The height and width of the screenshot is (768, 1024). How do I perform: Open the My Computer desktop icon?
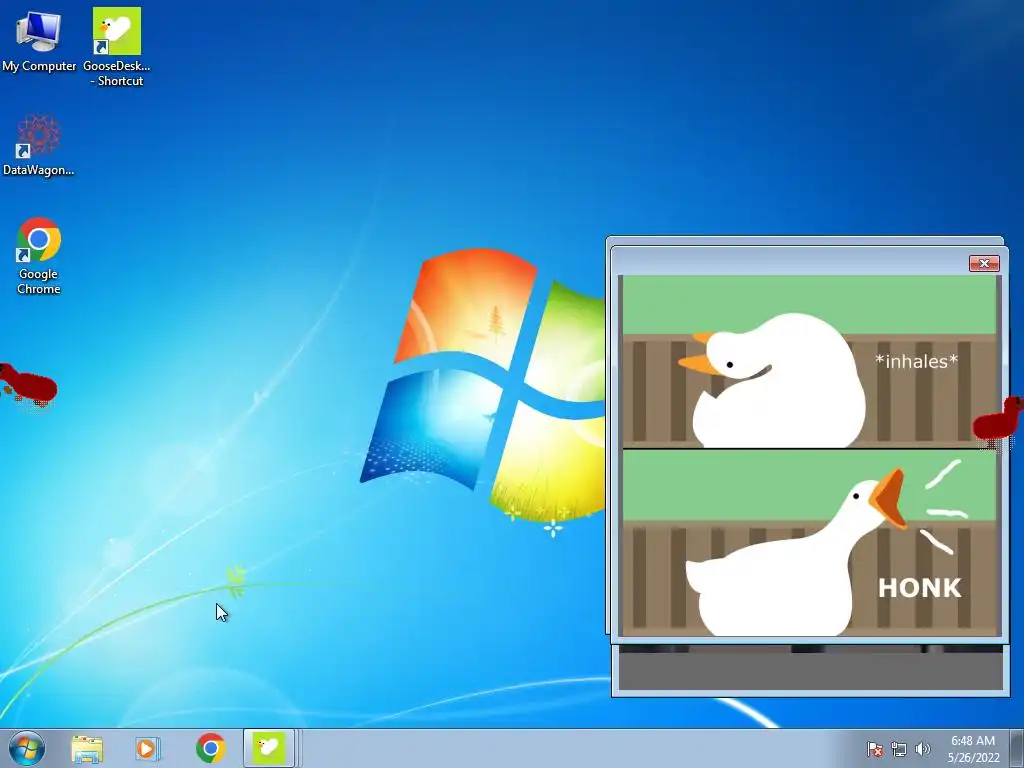pyautogui.click(x=39, y=41)
